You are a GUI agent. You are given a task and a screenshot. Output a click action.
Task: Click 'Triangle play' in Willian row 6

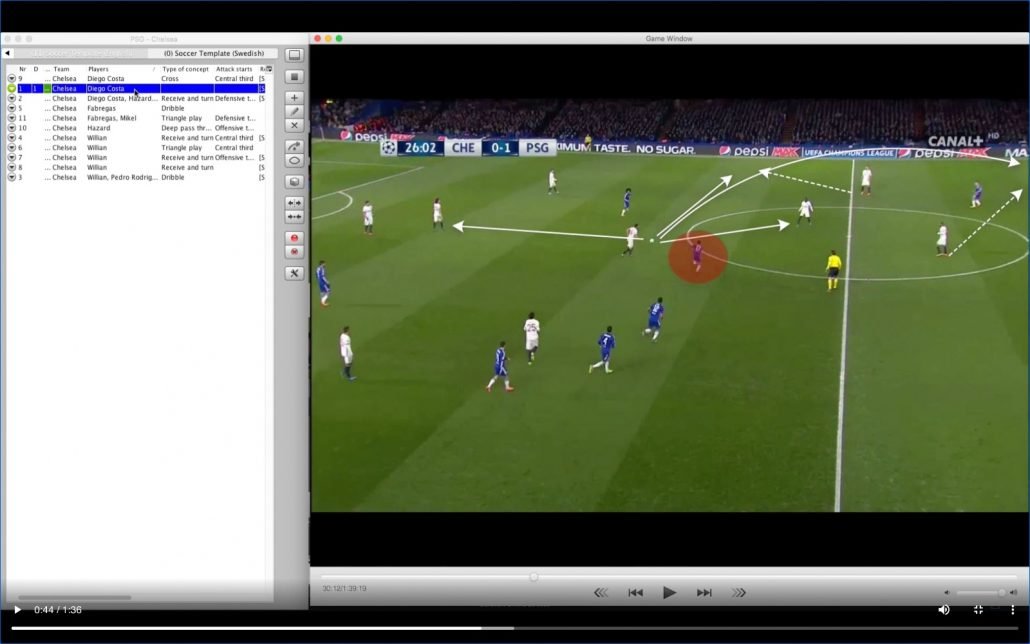181,147
